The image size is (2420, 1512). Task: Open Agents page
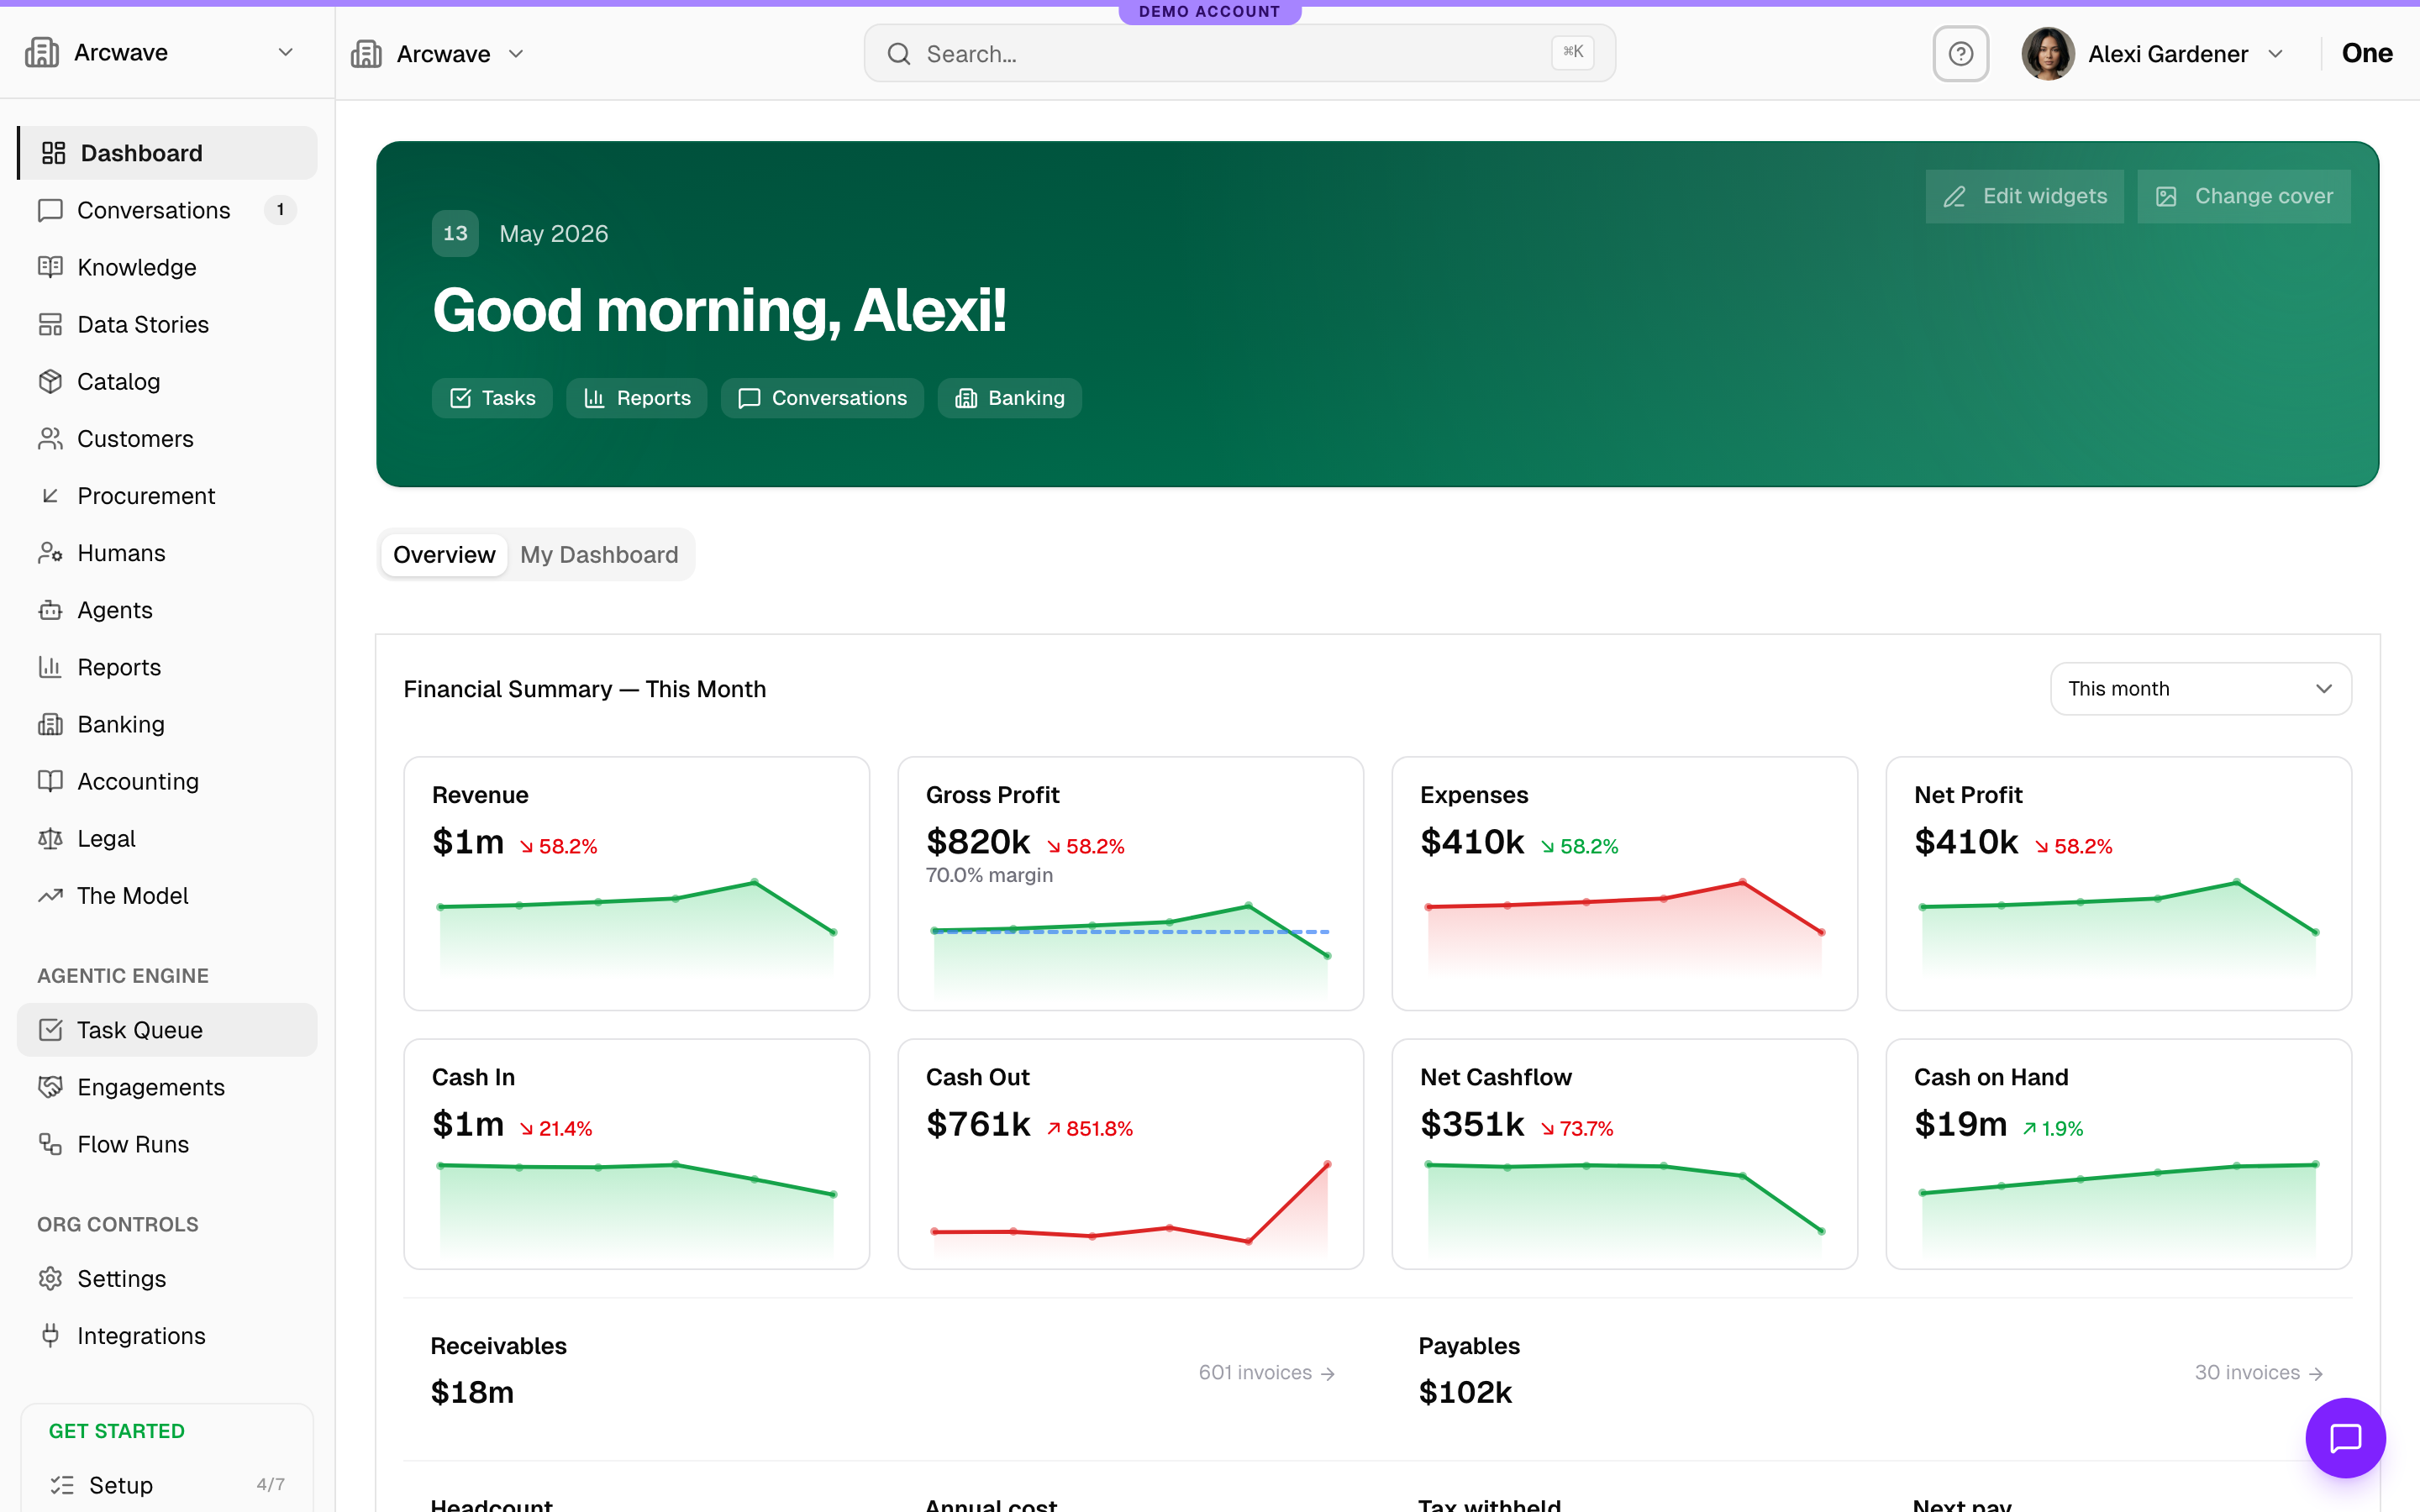(x=167, y=609)
